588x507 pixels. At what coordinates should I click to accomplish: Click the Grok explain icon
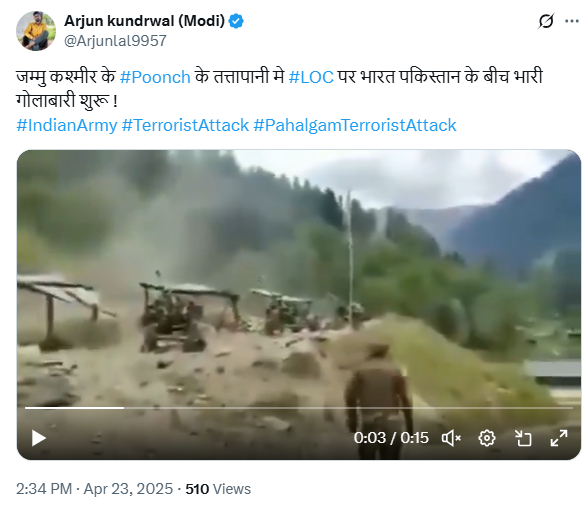(546, 21)
